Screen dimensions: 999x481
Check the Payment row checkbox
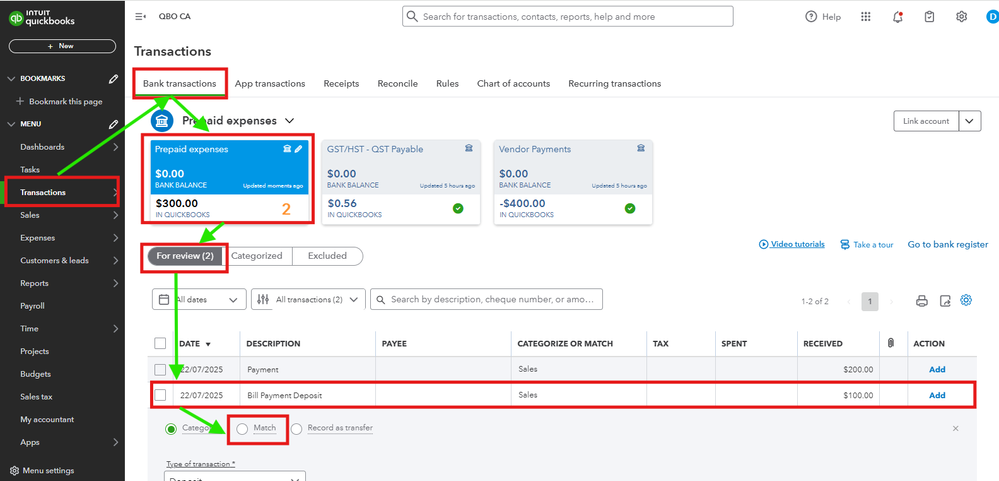point(160,370)
